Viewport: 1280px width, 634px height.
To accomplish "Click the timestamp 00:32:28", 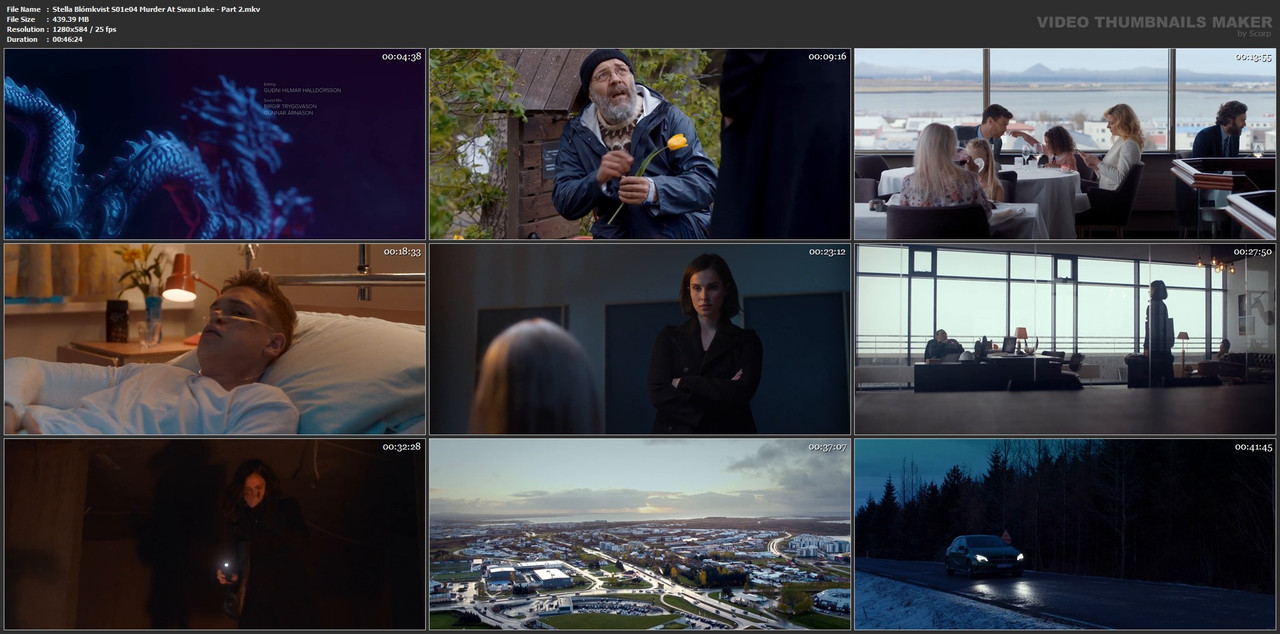I will click(x=401, y=447).
